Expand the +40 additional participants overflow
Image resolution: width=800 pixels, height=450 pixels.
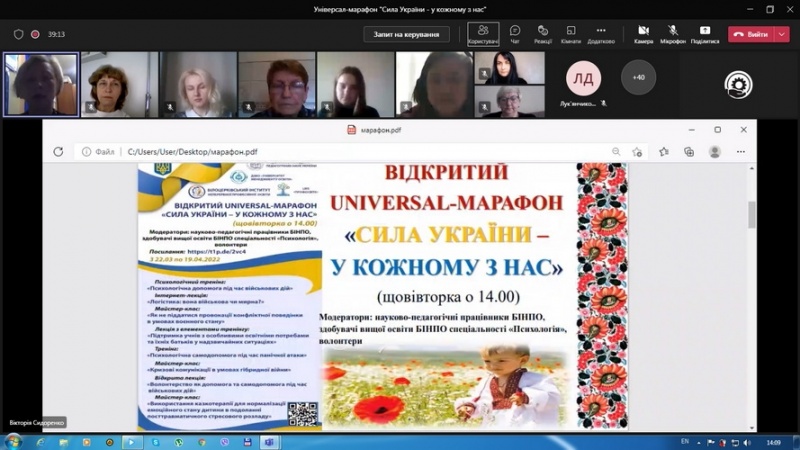point(638,77)
